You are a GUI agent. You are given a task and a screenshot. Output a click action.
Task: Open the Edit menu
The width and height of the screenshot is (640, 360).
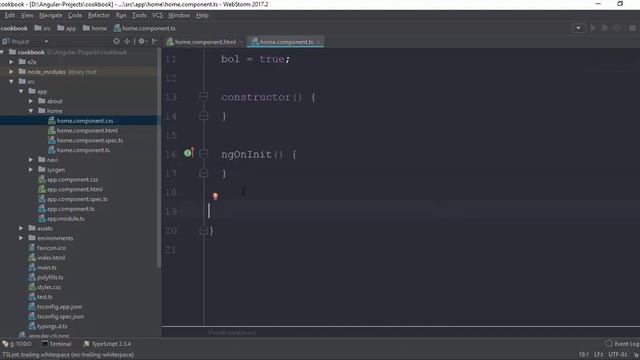tap(10, 16)
